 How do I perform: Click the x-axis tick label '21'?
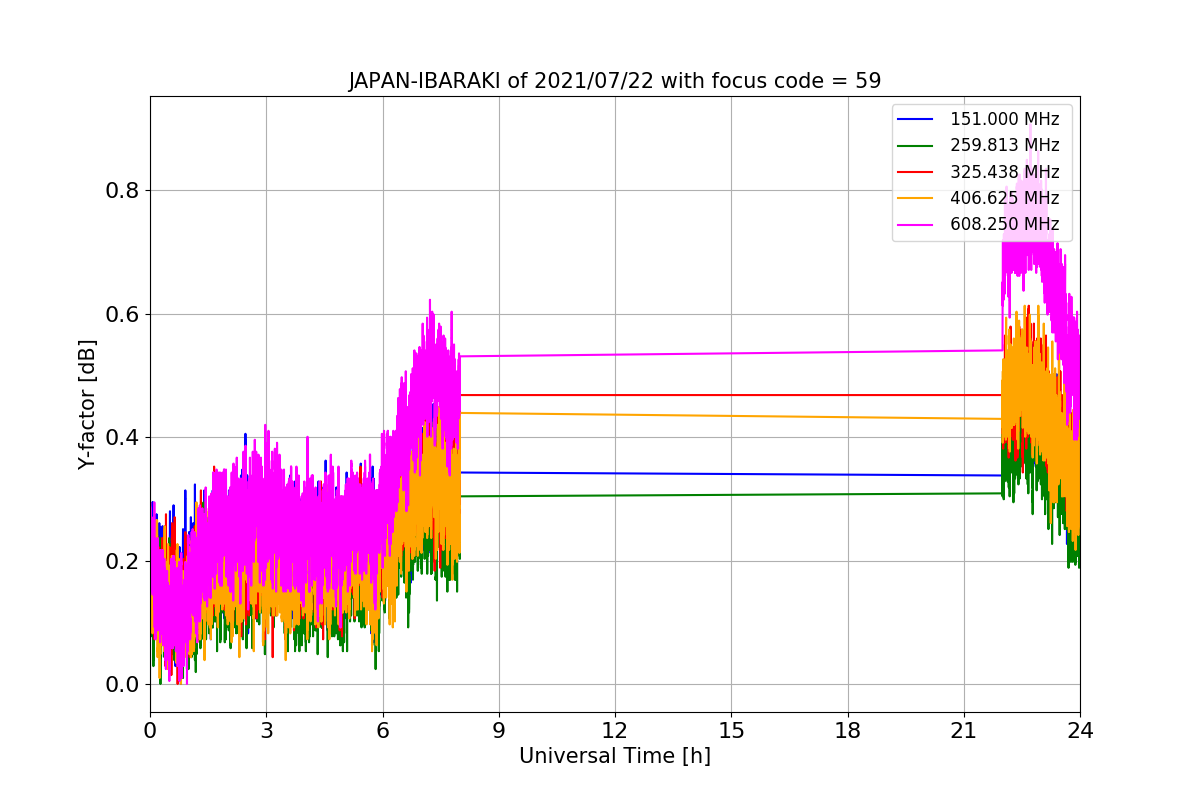[x=964, y=731]
